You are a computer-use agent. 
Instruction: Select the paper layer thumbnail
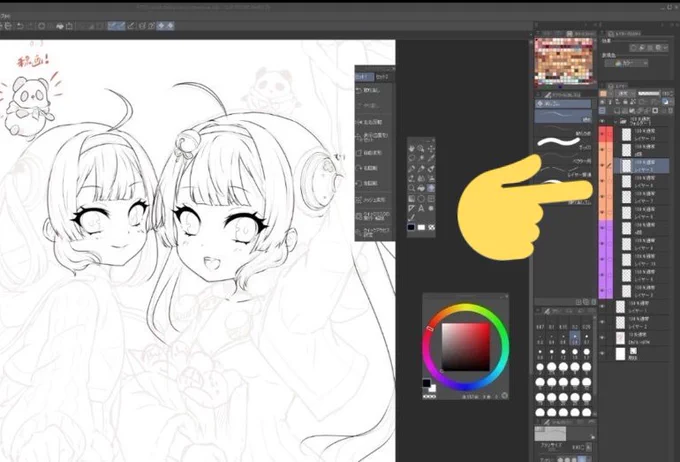621,354
